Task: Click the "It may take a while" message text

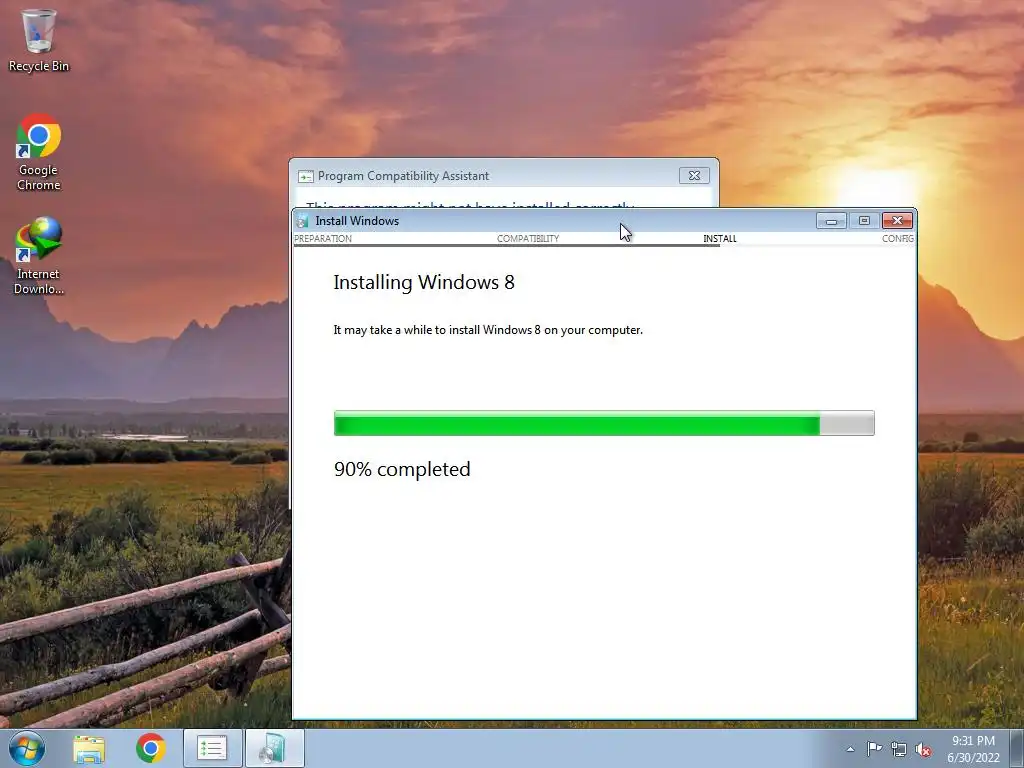Action: click(488, 330)
